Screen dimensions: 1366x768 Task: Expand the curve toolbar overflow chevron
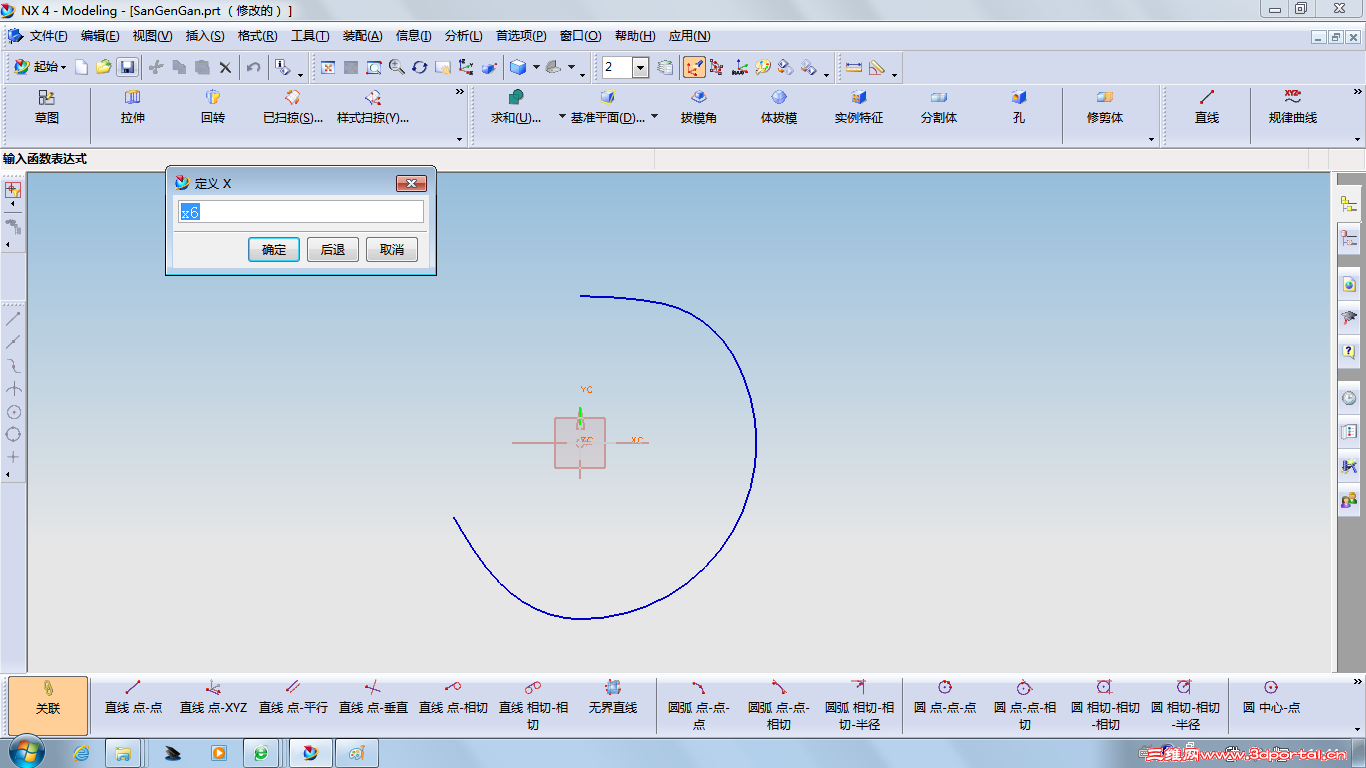tap(1356, 92)
